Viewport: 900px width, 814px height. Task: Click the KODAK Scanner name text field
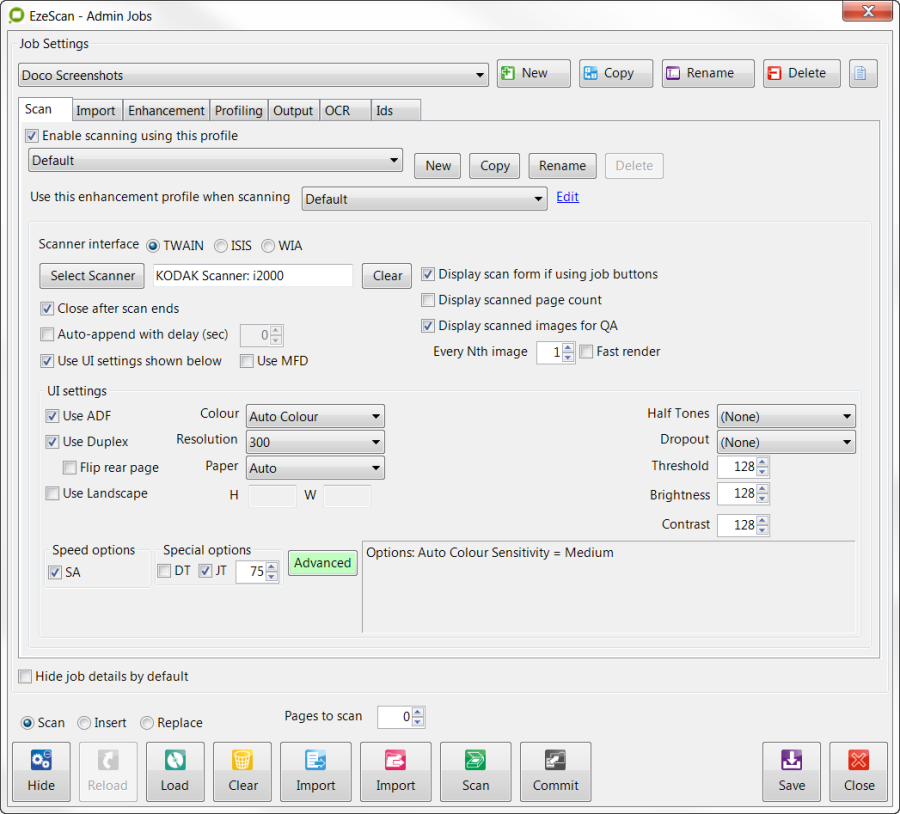[x=251, y=276]
